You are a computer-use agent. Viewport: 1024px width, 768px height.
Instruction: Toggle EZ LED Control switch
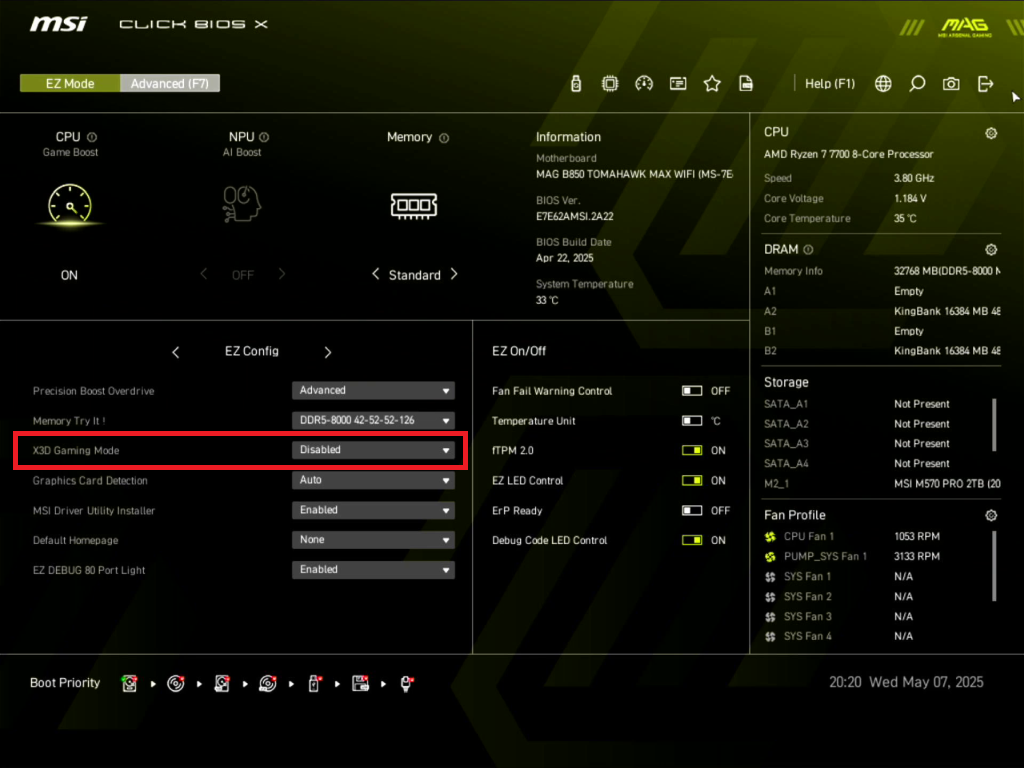[692, 480]
